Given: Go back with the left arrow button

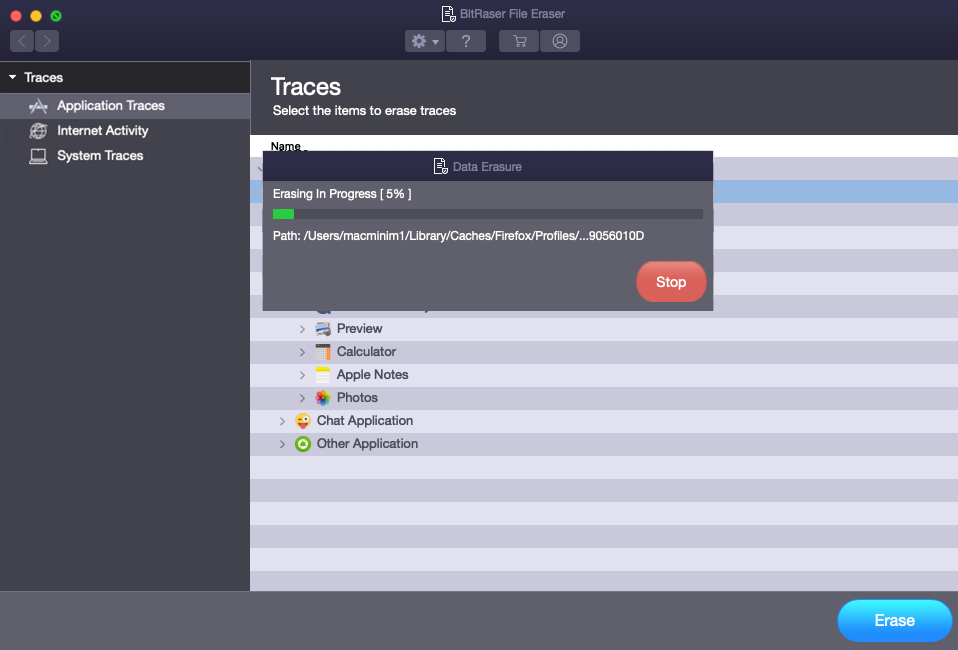Looking at the screenshot, I should pyautogui.click(x=22, y=41).
